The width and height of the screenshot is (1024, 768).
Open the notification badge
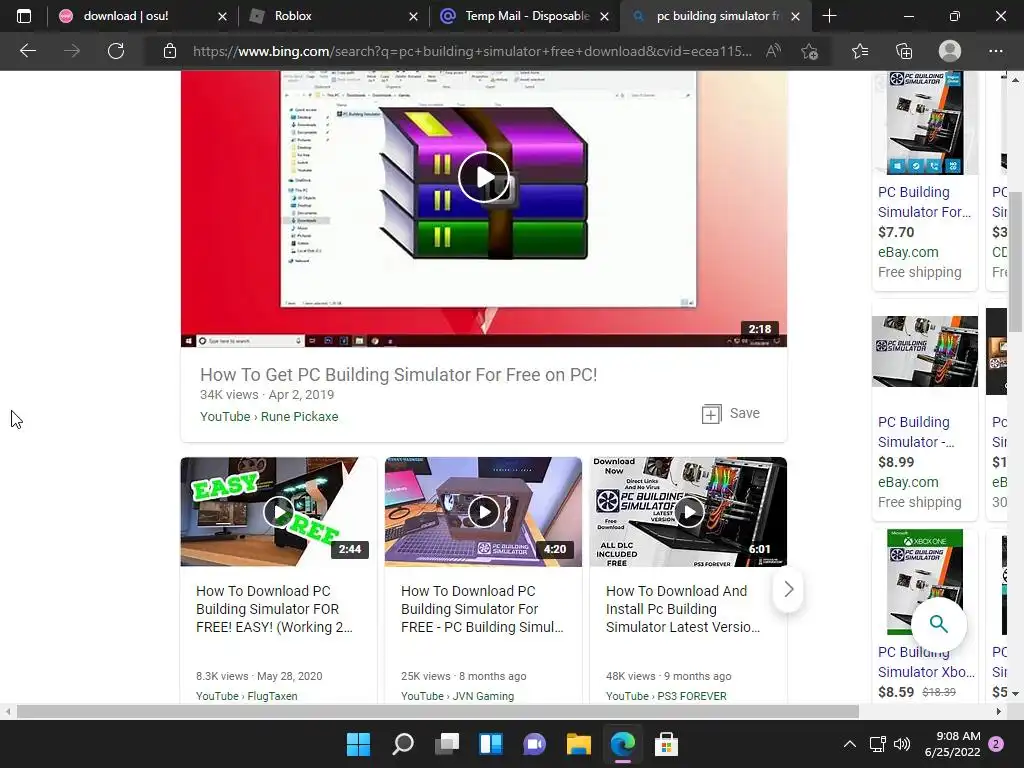(x=996, y=744)
